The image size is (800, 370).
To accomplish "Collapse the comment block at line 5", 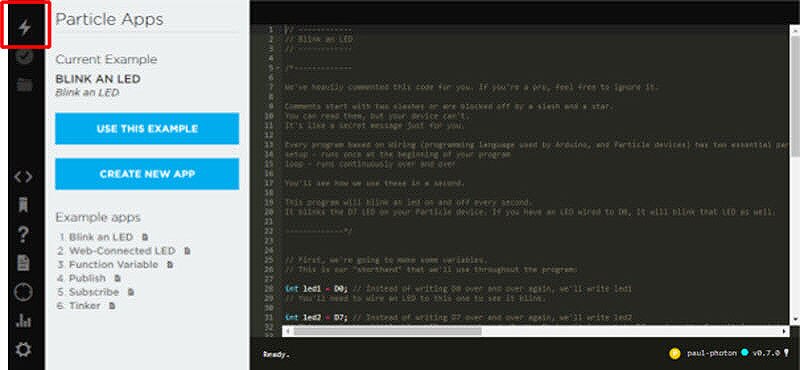I will (x=277, y=68).
